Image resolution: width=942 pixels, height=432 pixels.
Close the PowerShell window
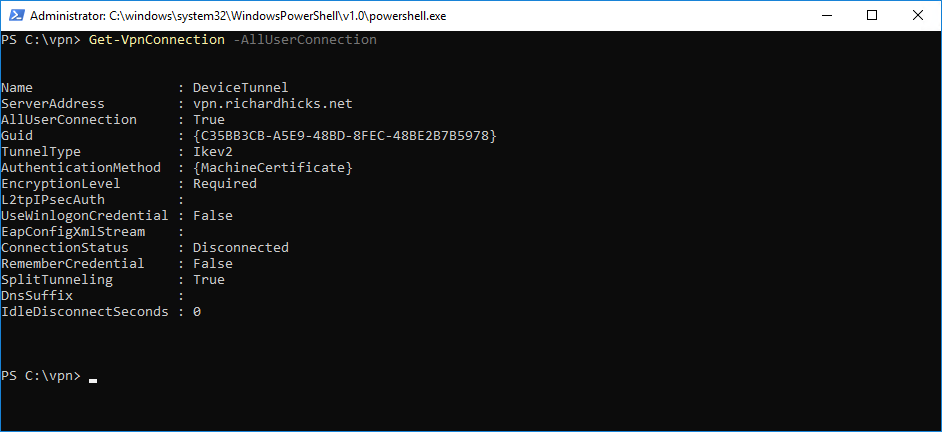[917, 16]
